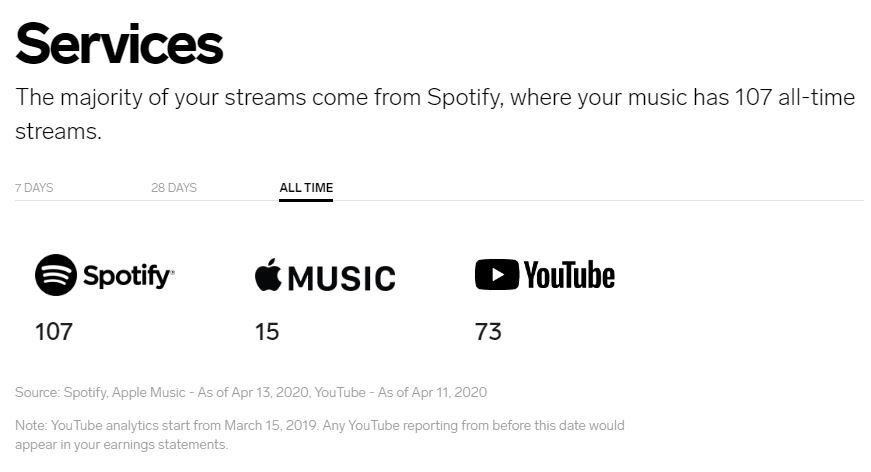Click the YouTube wordmark text
Image resolution: width=871 pixels, height=472 pixels.
pos(569,275)
